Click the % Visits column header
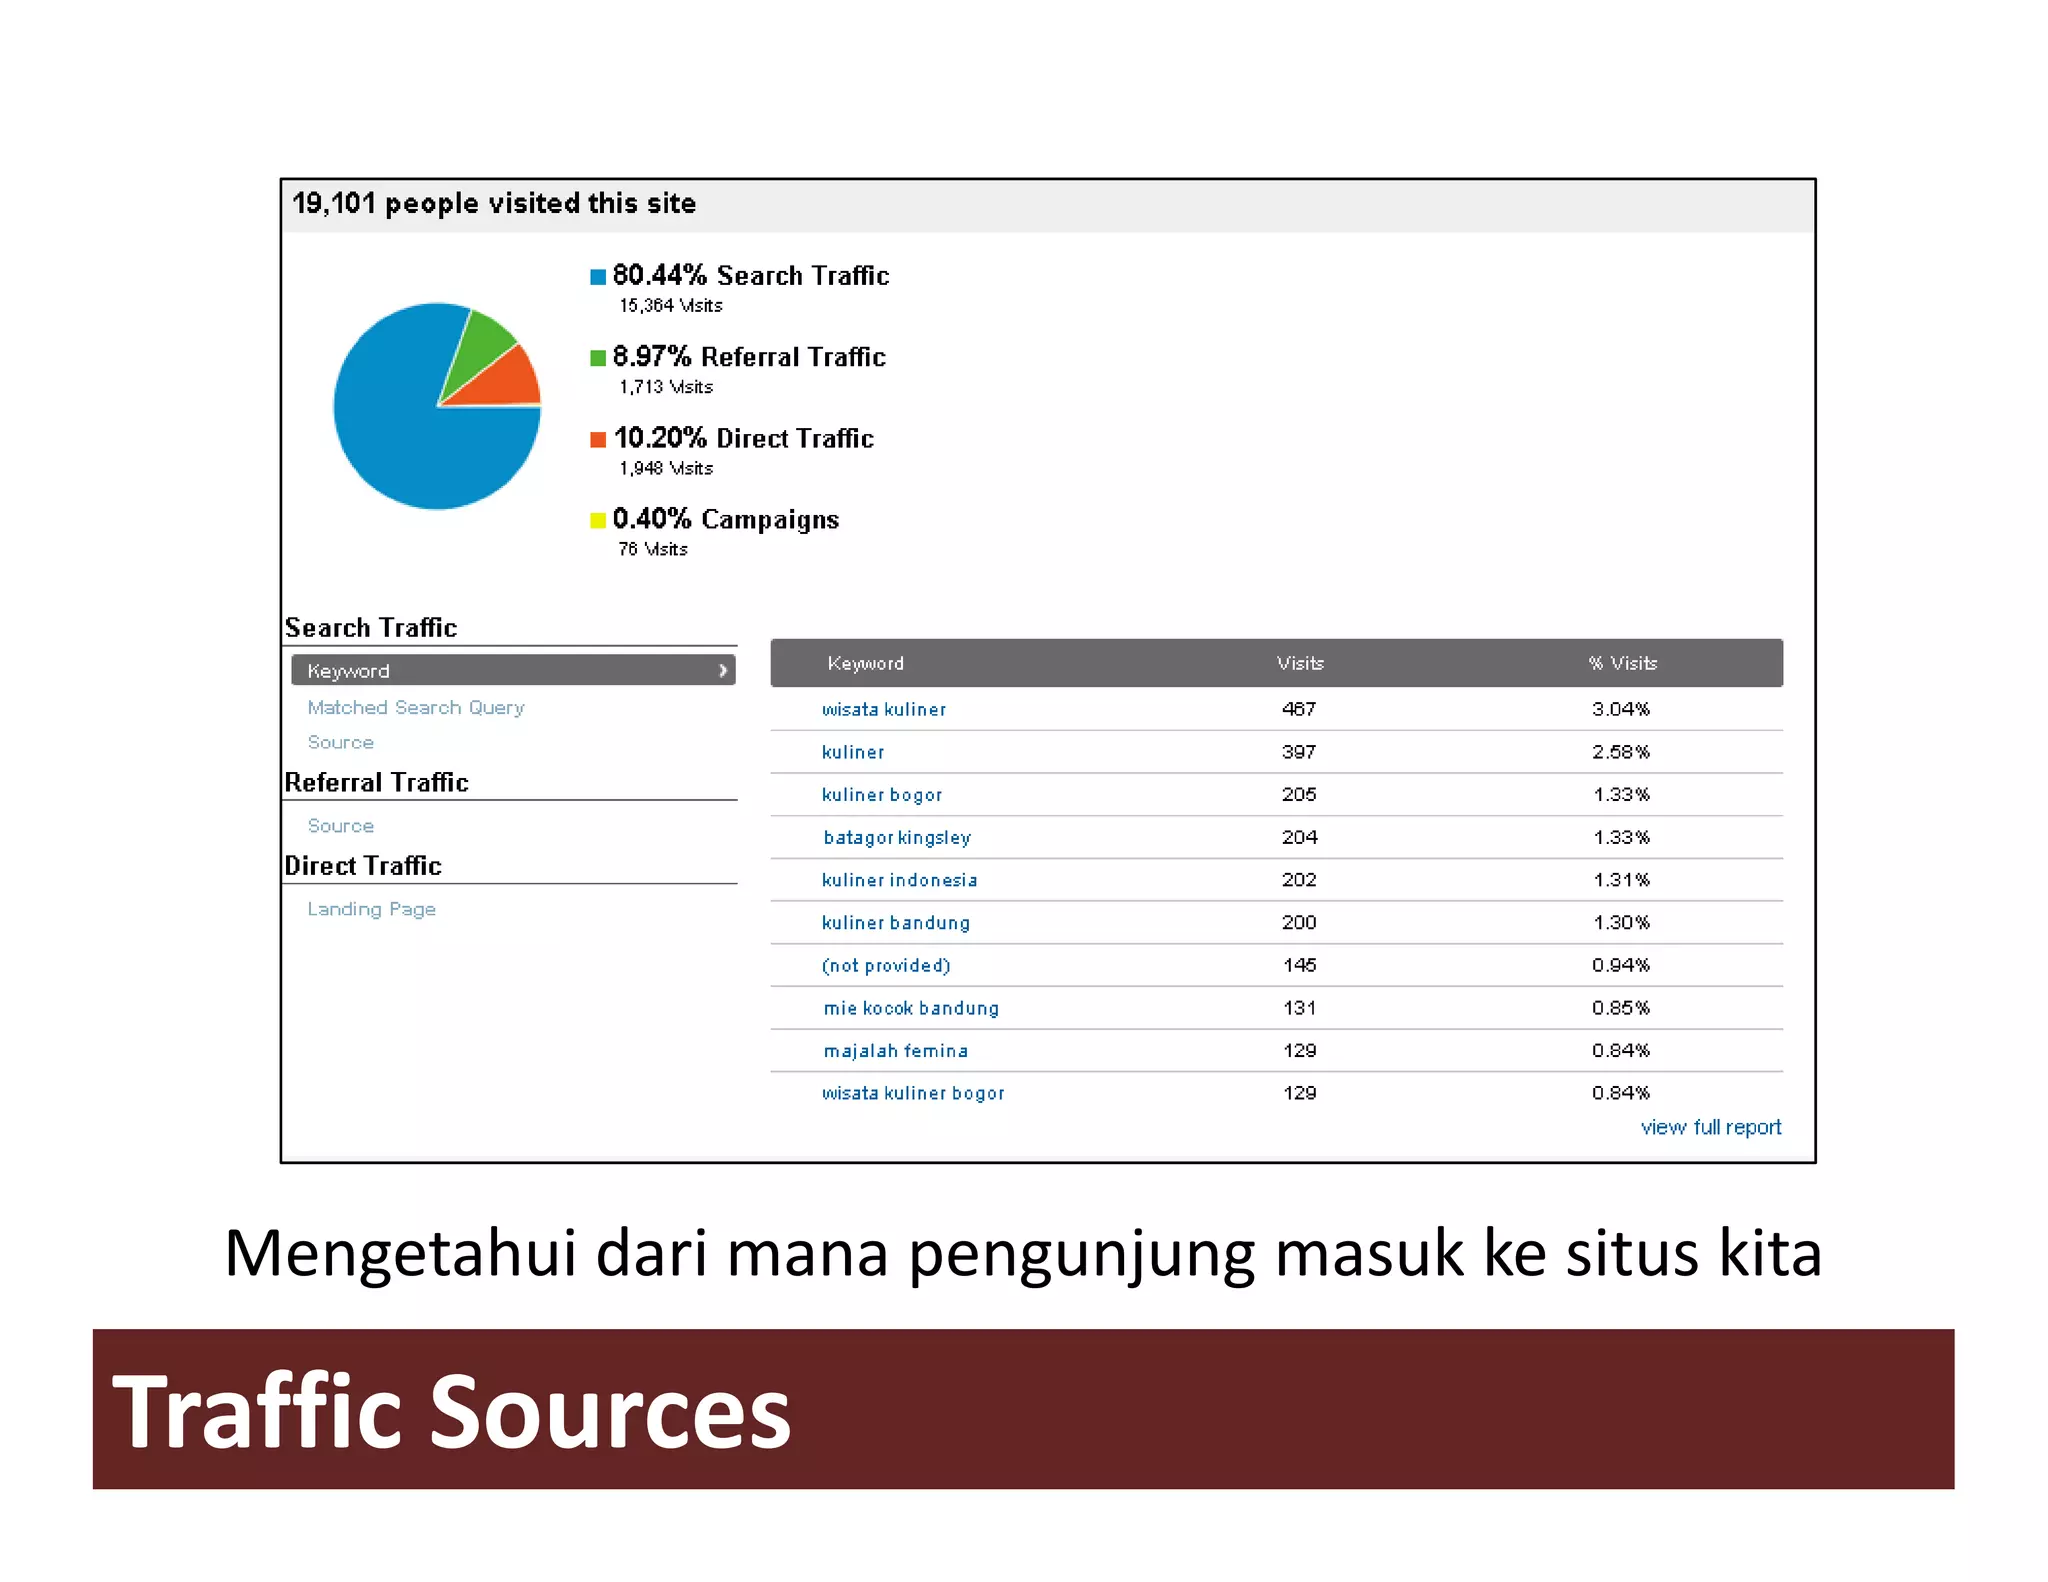This screenshot has width=2048, height=1582. 1623,663
